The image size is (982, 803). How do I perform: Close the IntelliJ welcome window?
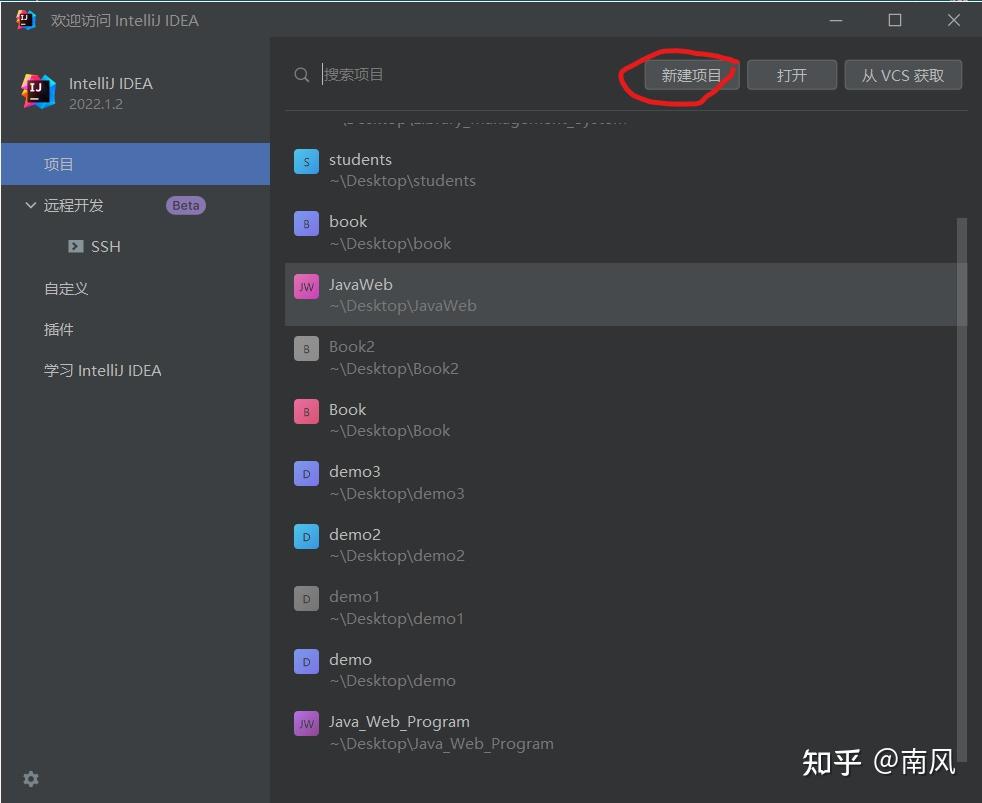coord(954,21)
